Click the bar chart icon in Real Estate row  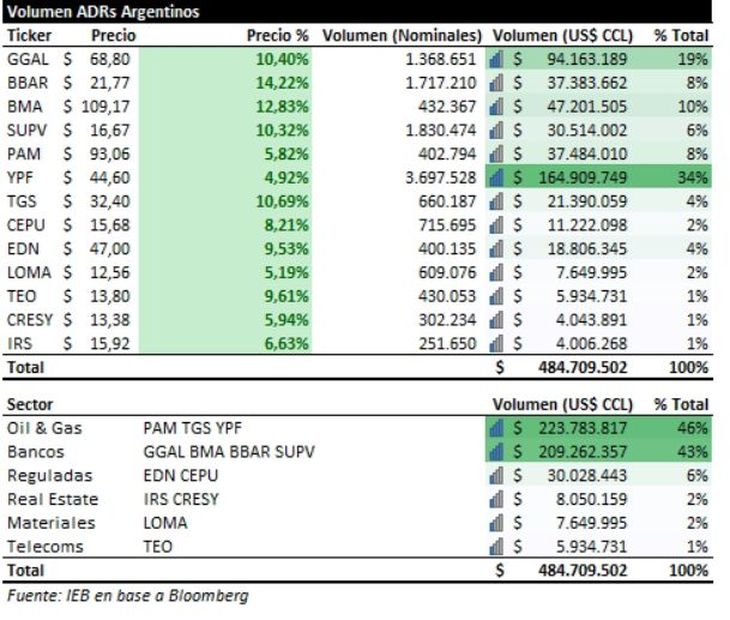496,499
